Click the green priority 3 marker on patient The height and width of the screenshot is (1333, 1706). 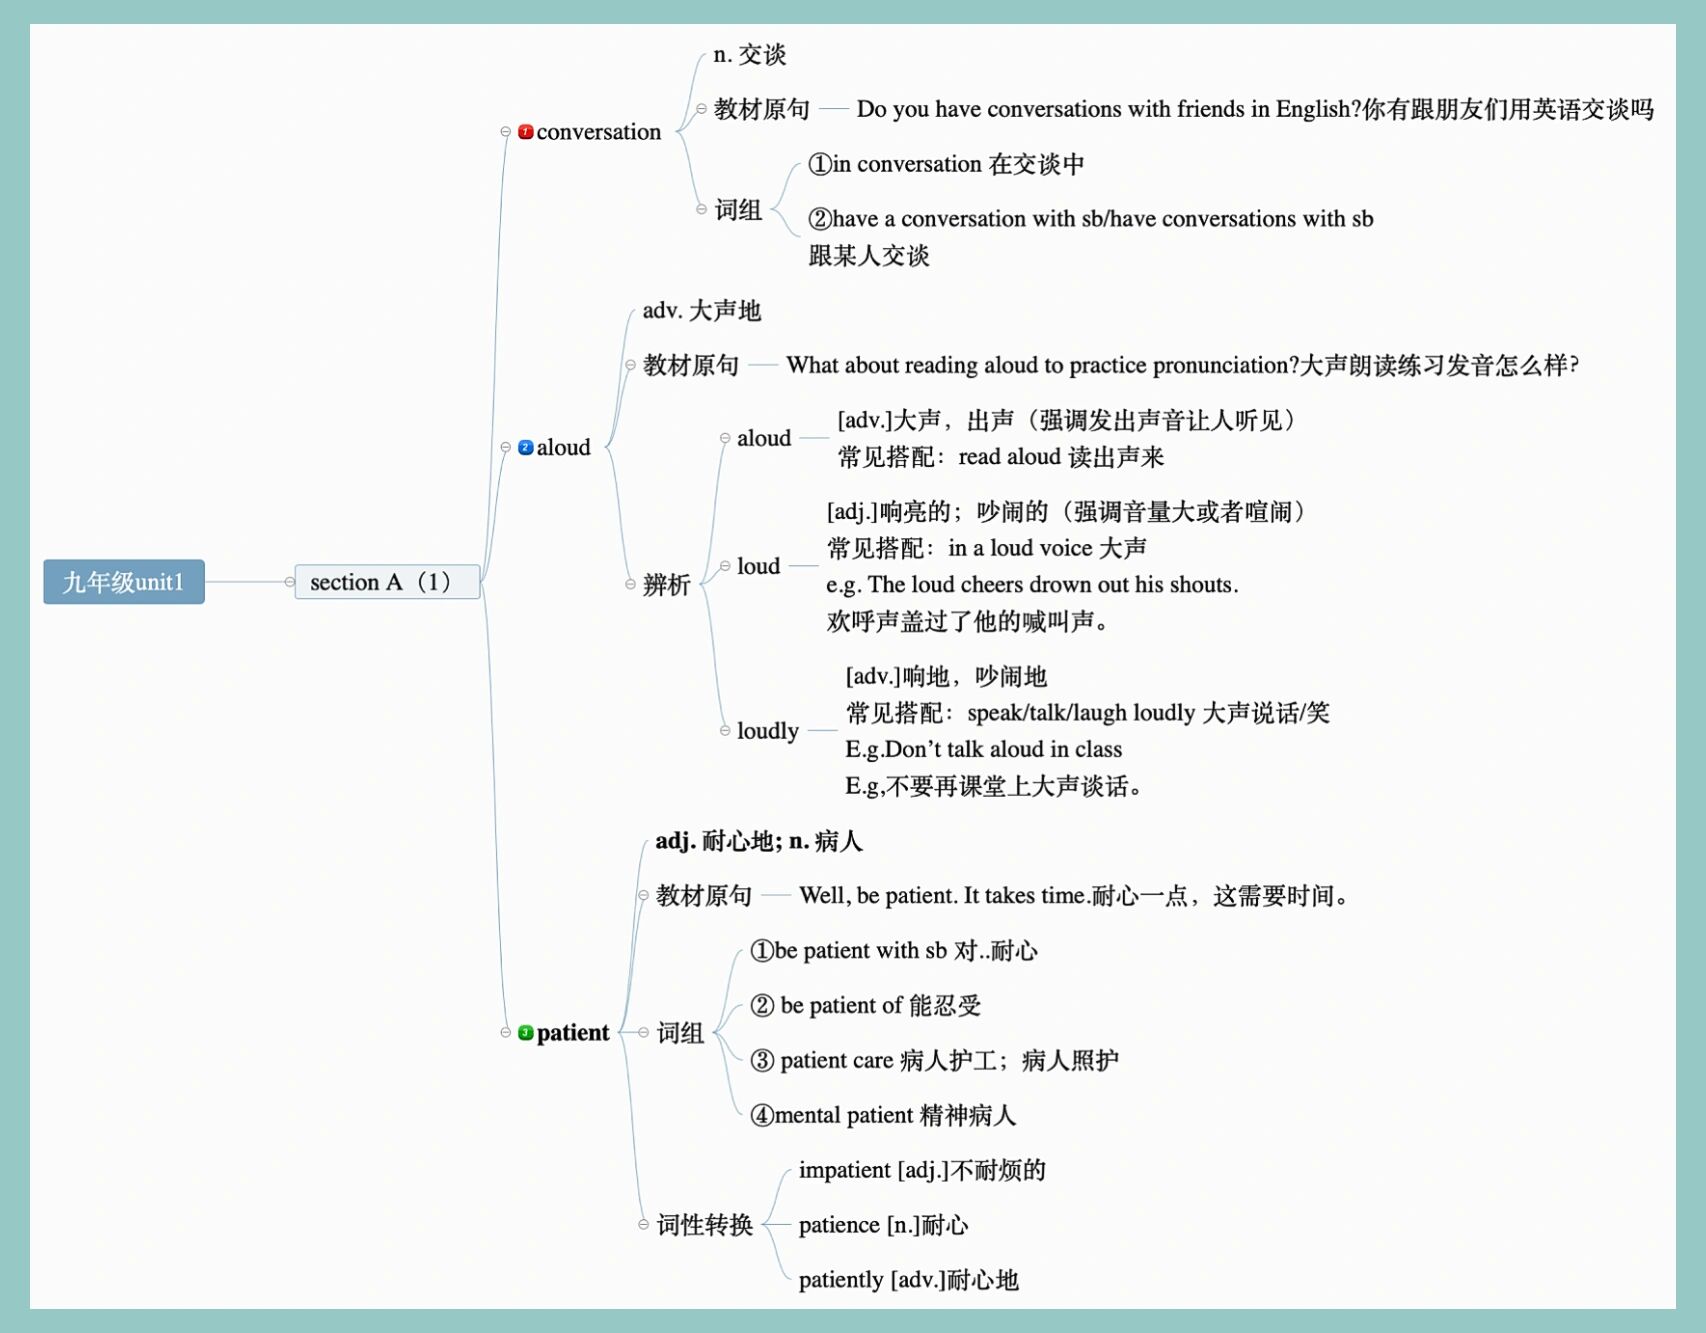point(526,1032)
